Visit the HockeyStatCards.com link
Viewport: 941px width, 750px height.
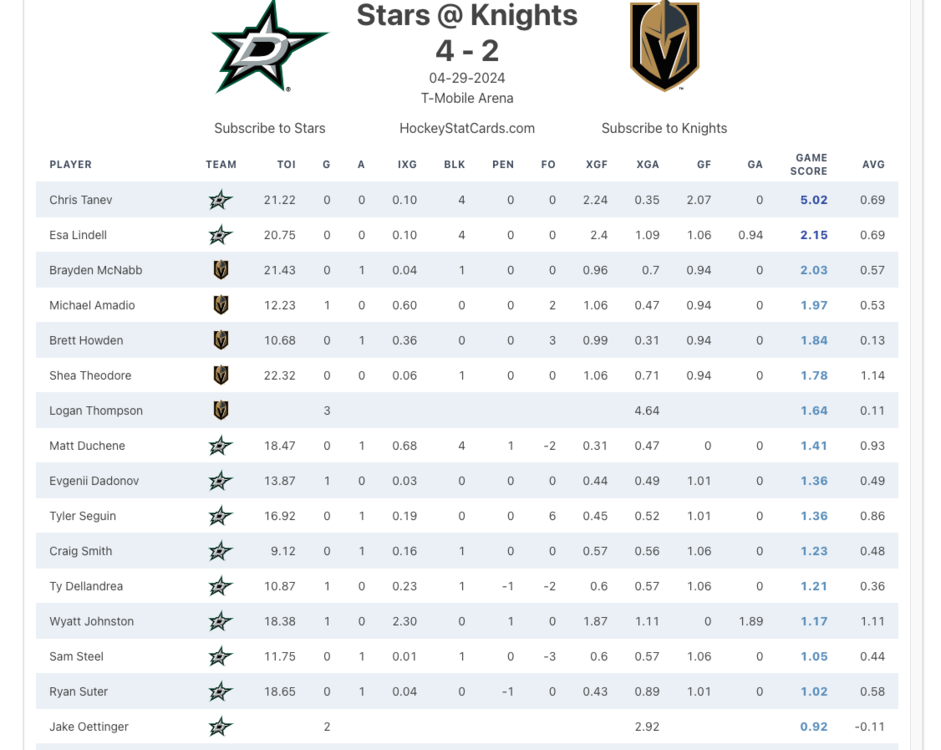pyautogui.click(x=467, y=128)
